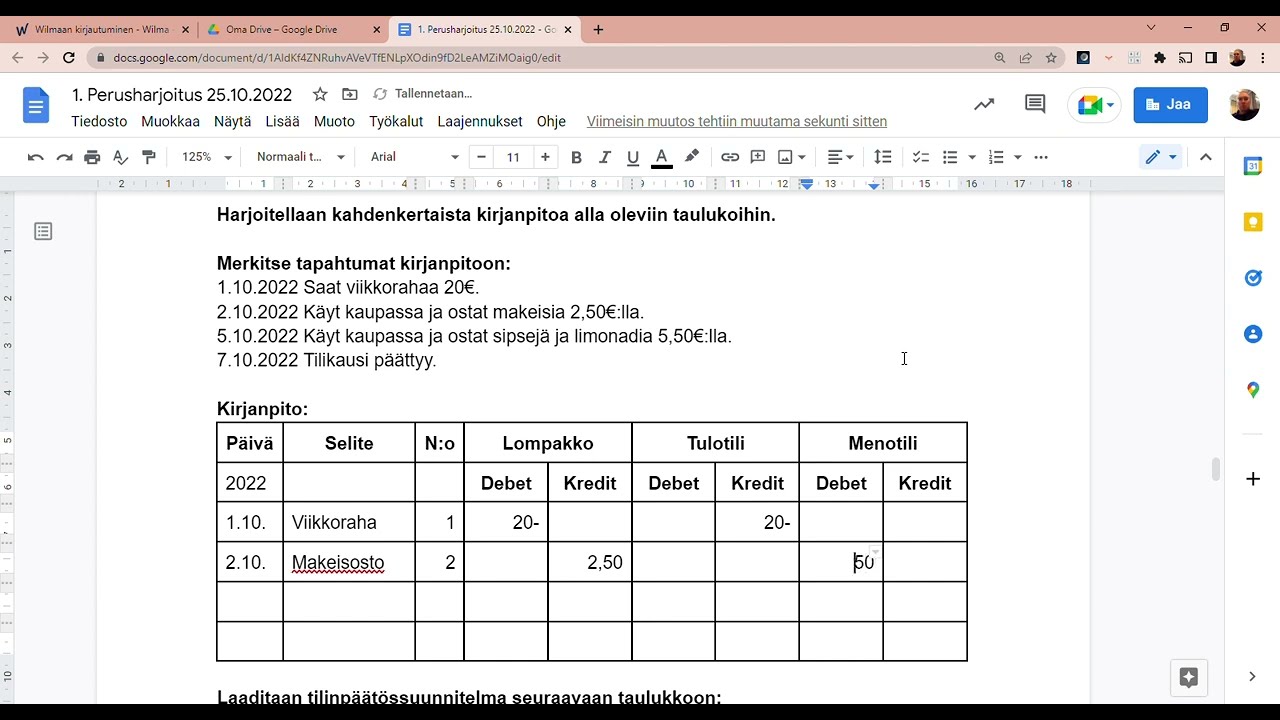Viewport: 1280px width, 720px height.
Task: Open checklist options in toolbar
Action: (x=921, y=157)
